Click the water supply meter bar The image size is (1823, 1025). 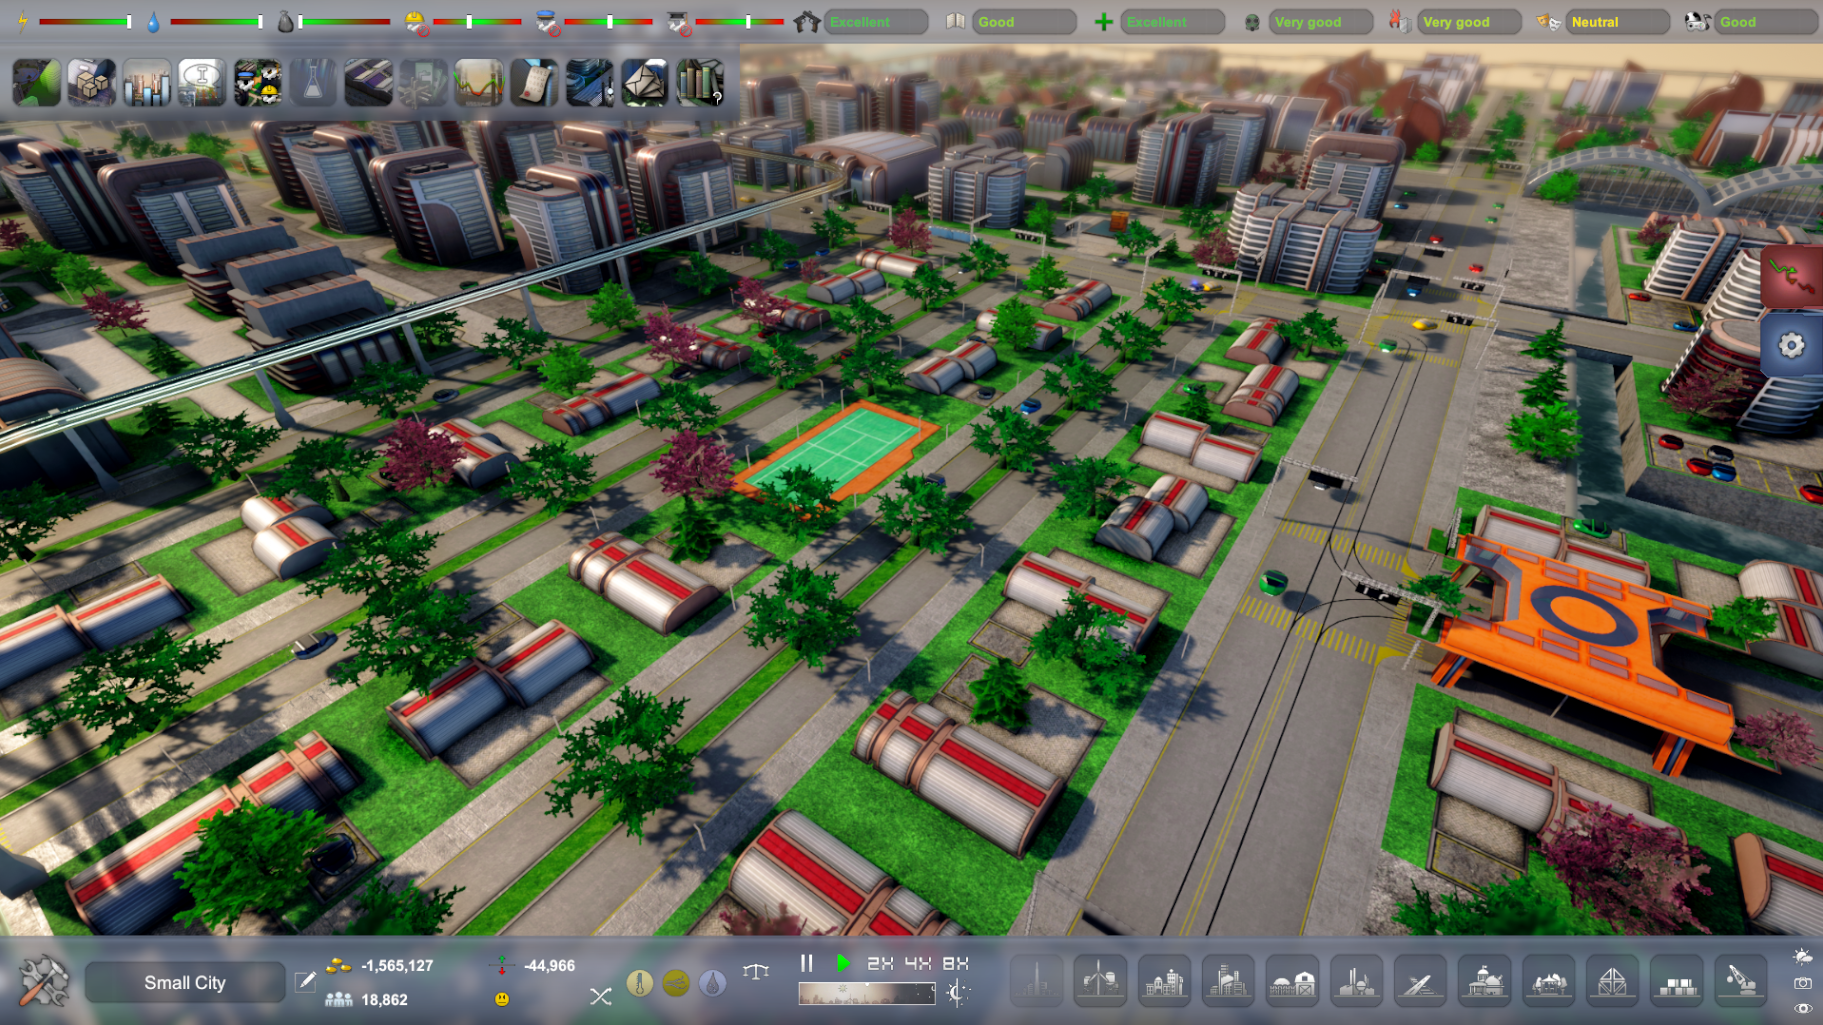pos(216,21)
